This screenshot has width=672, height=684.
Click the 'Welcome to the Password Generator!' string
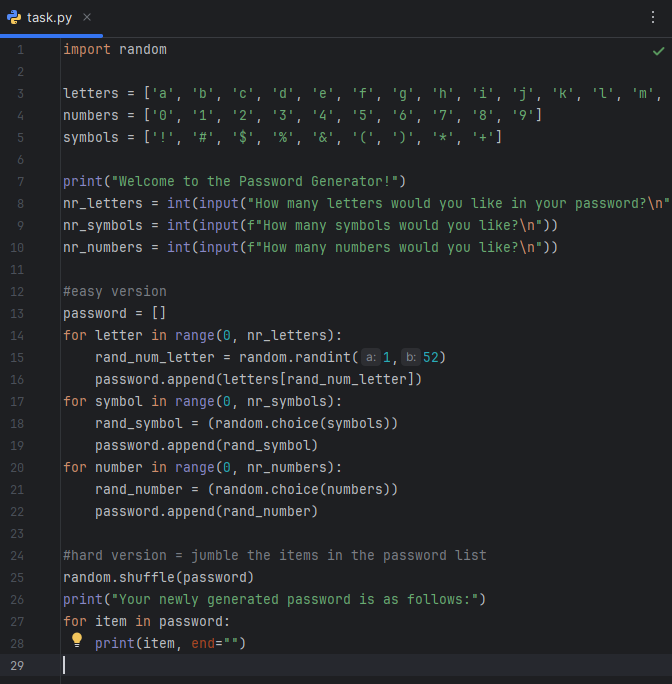(254, 181)
